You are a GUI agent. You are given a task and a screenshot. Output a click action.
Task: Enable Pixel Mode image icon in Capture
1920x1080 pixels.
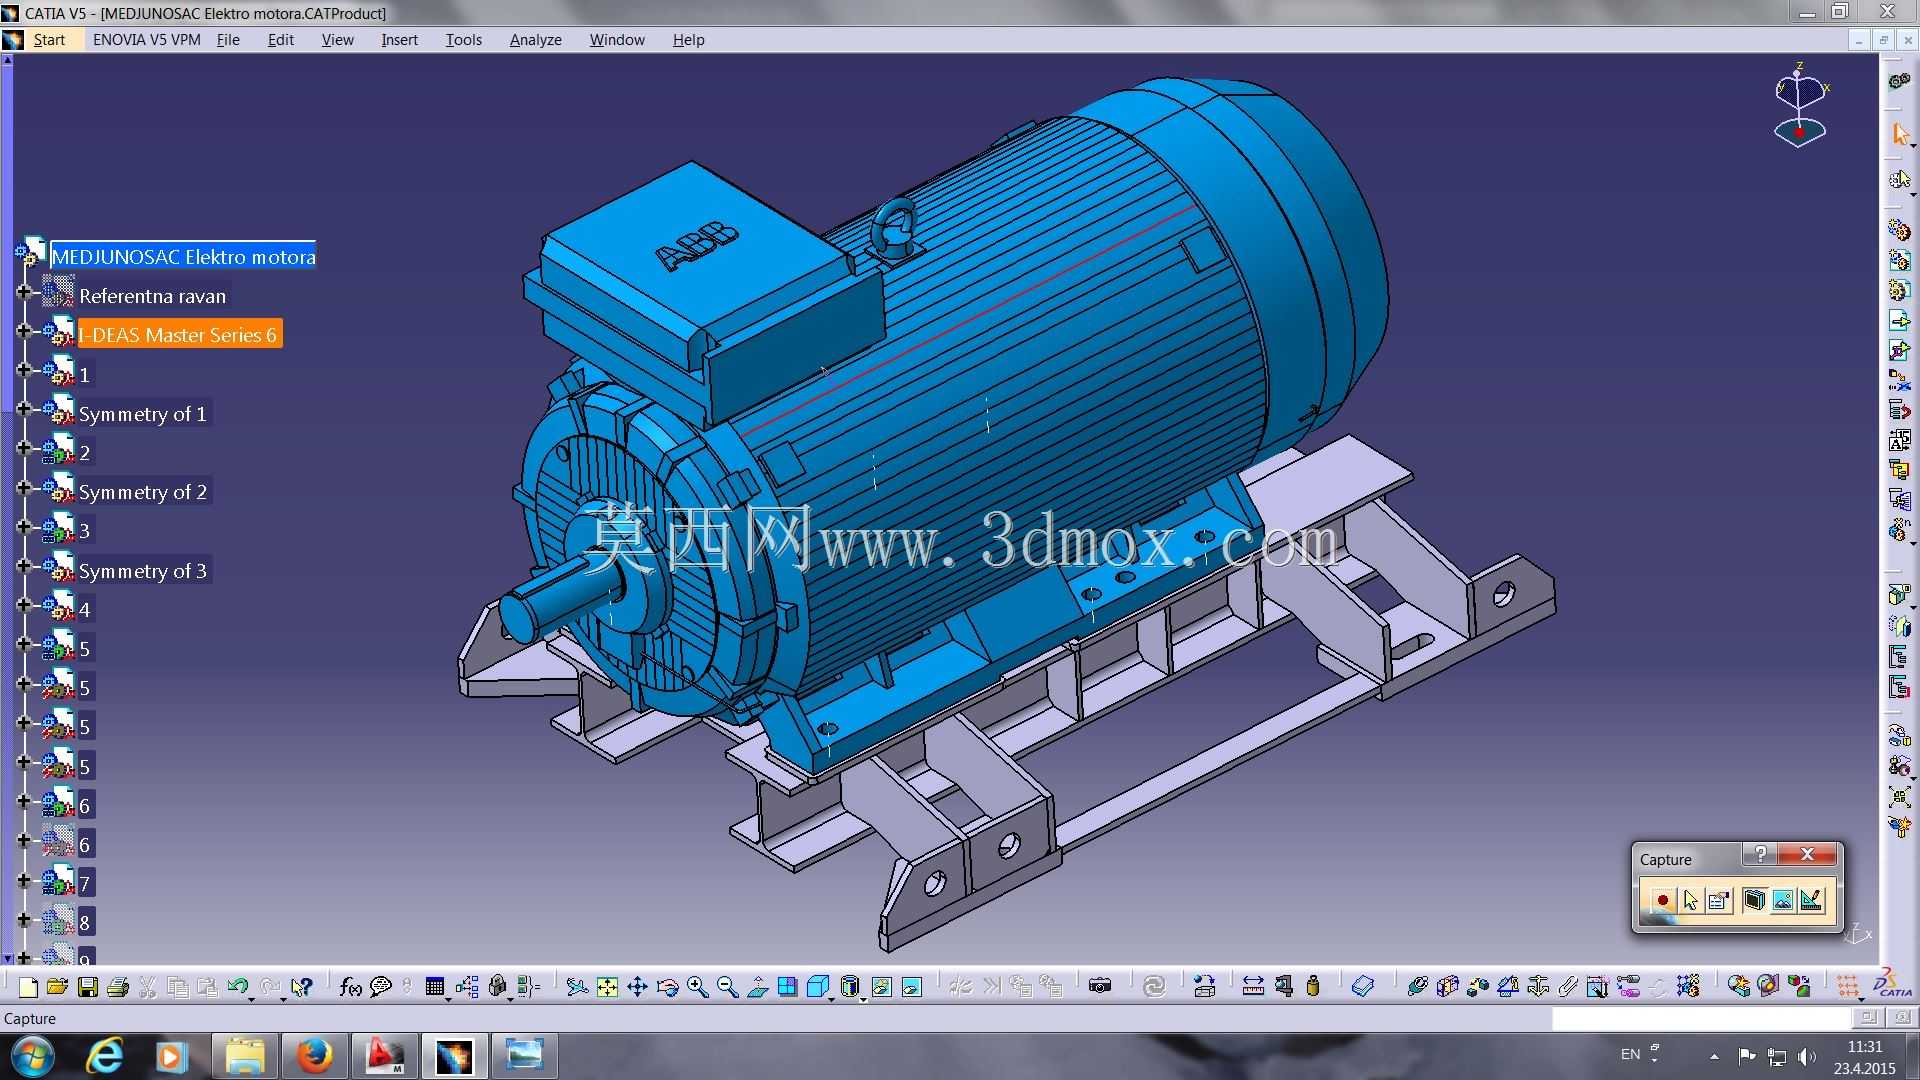pos(1782,900)
